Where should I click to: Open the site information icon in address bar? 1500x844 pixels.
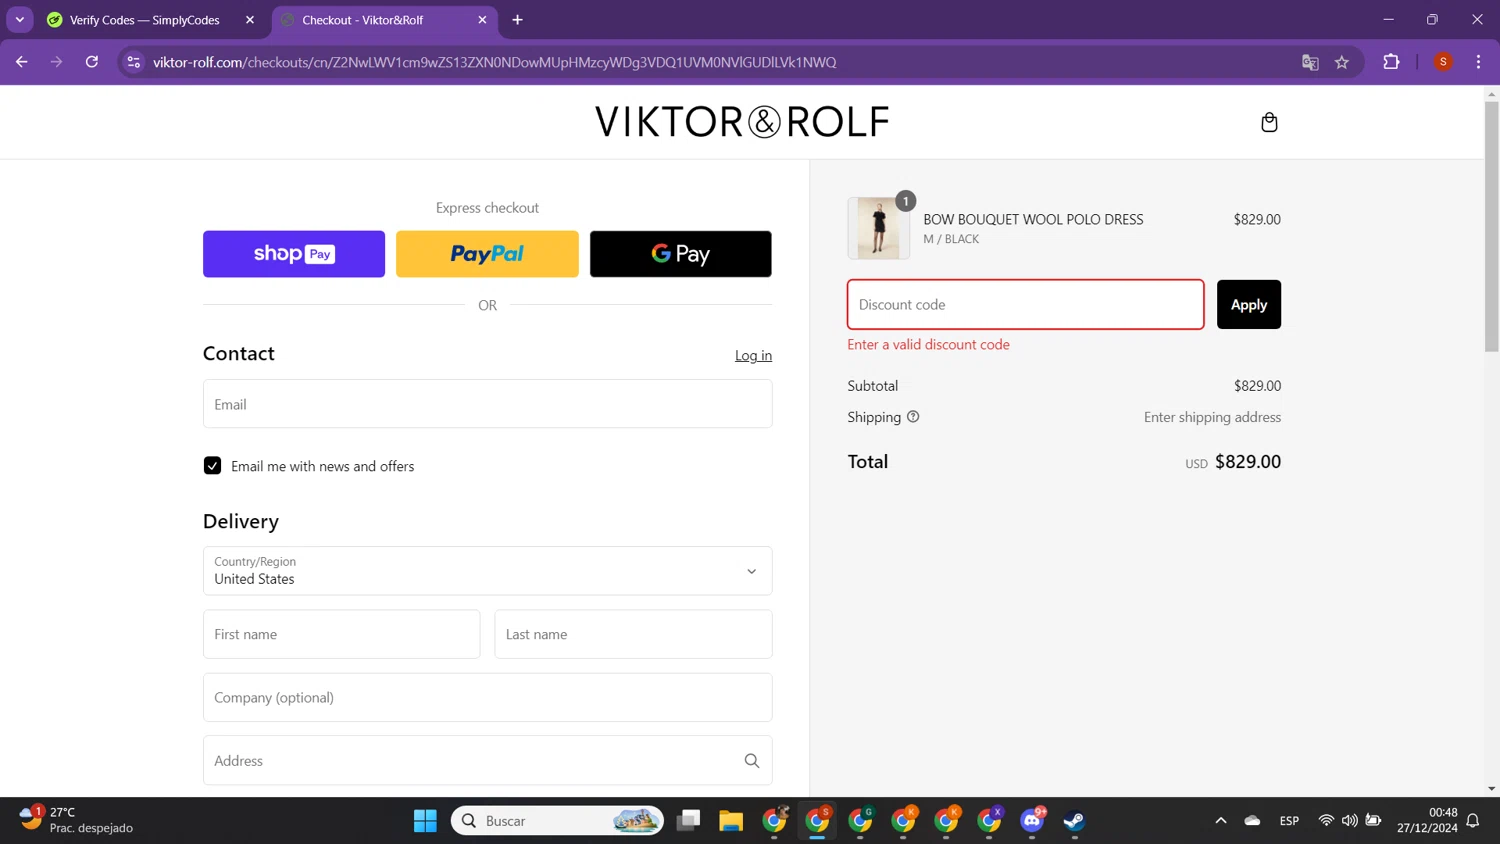point(133,62)
